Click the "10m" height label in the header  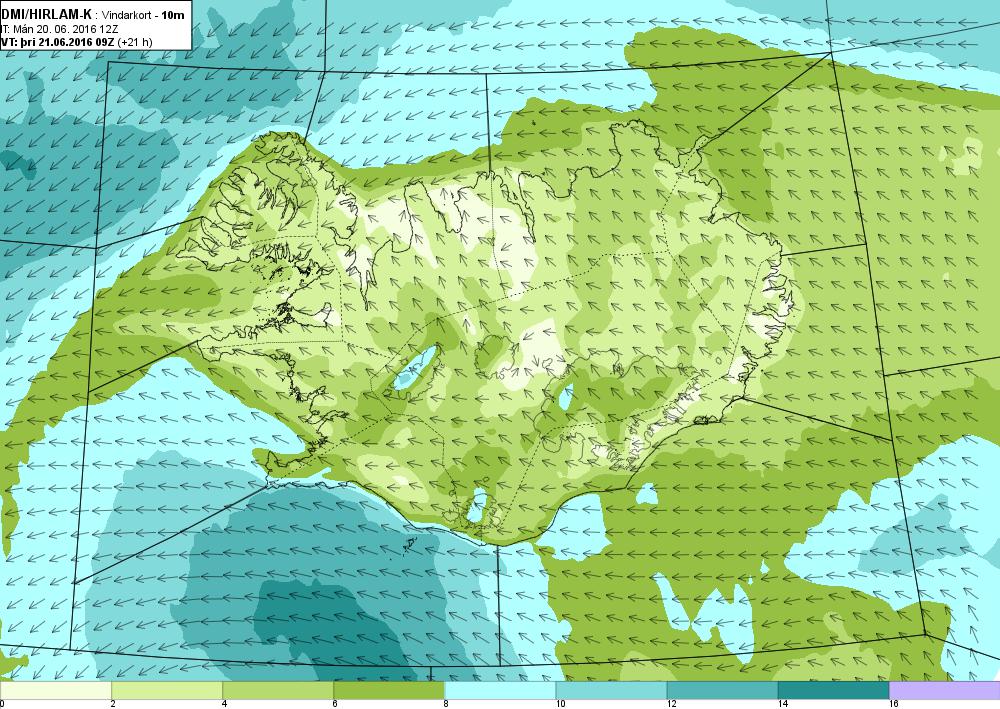tap(173, 15)
